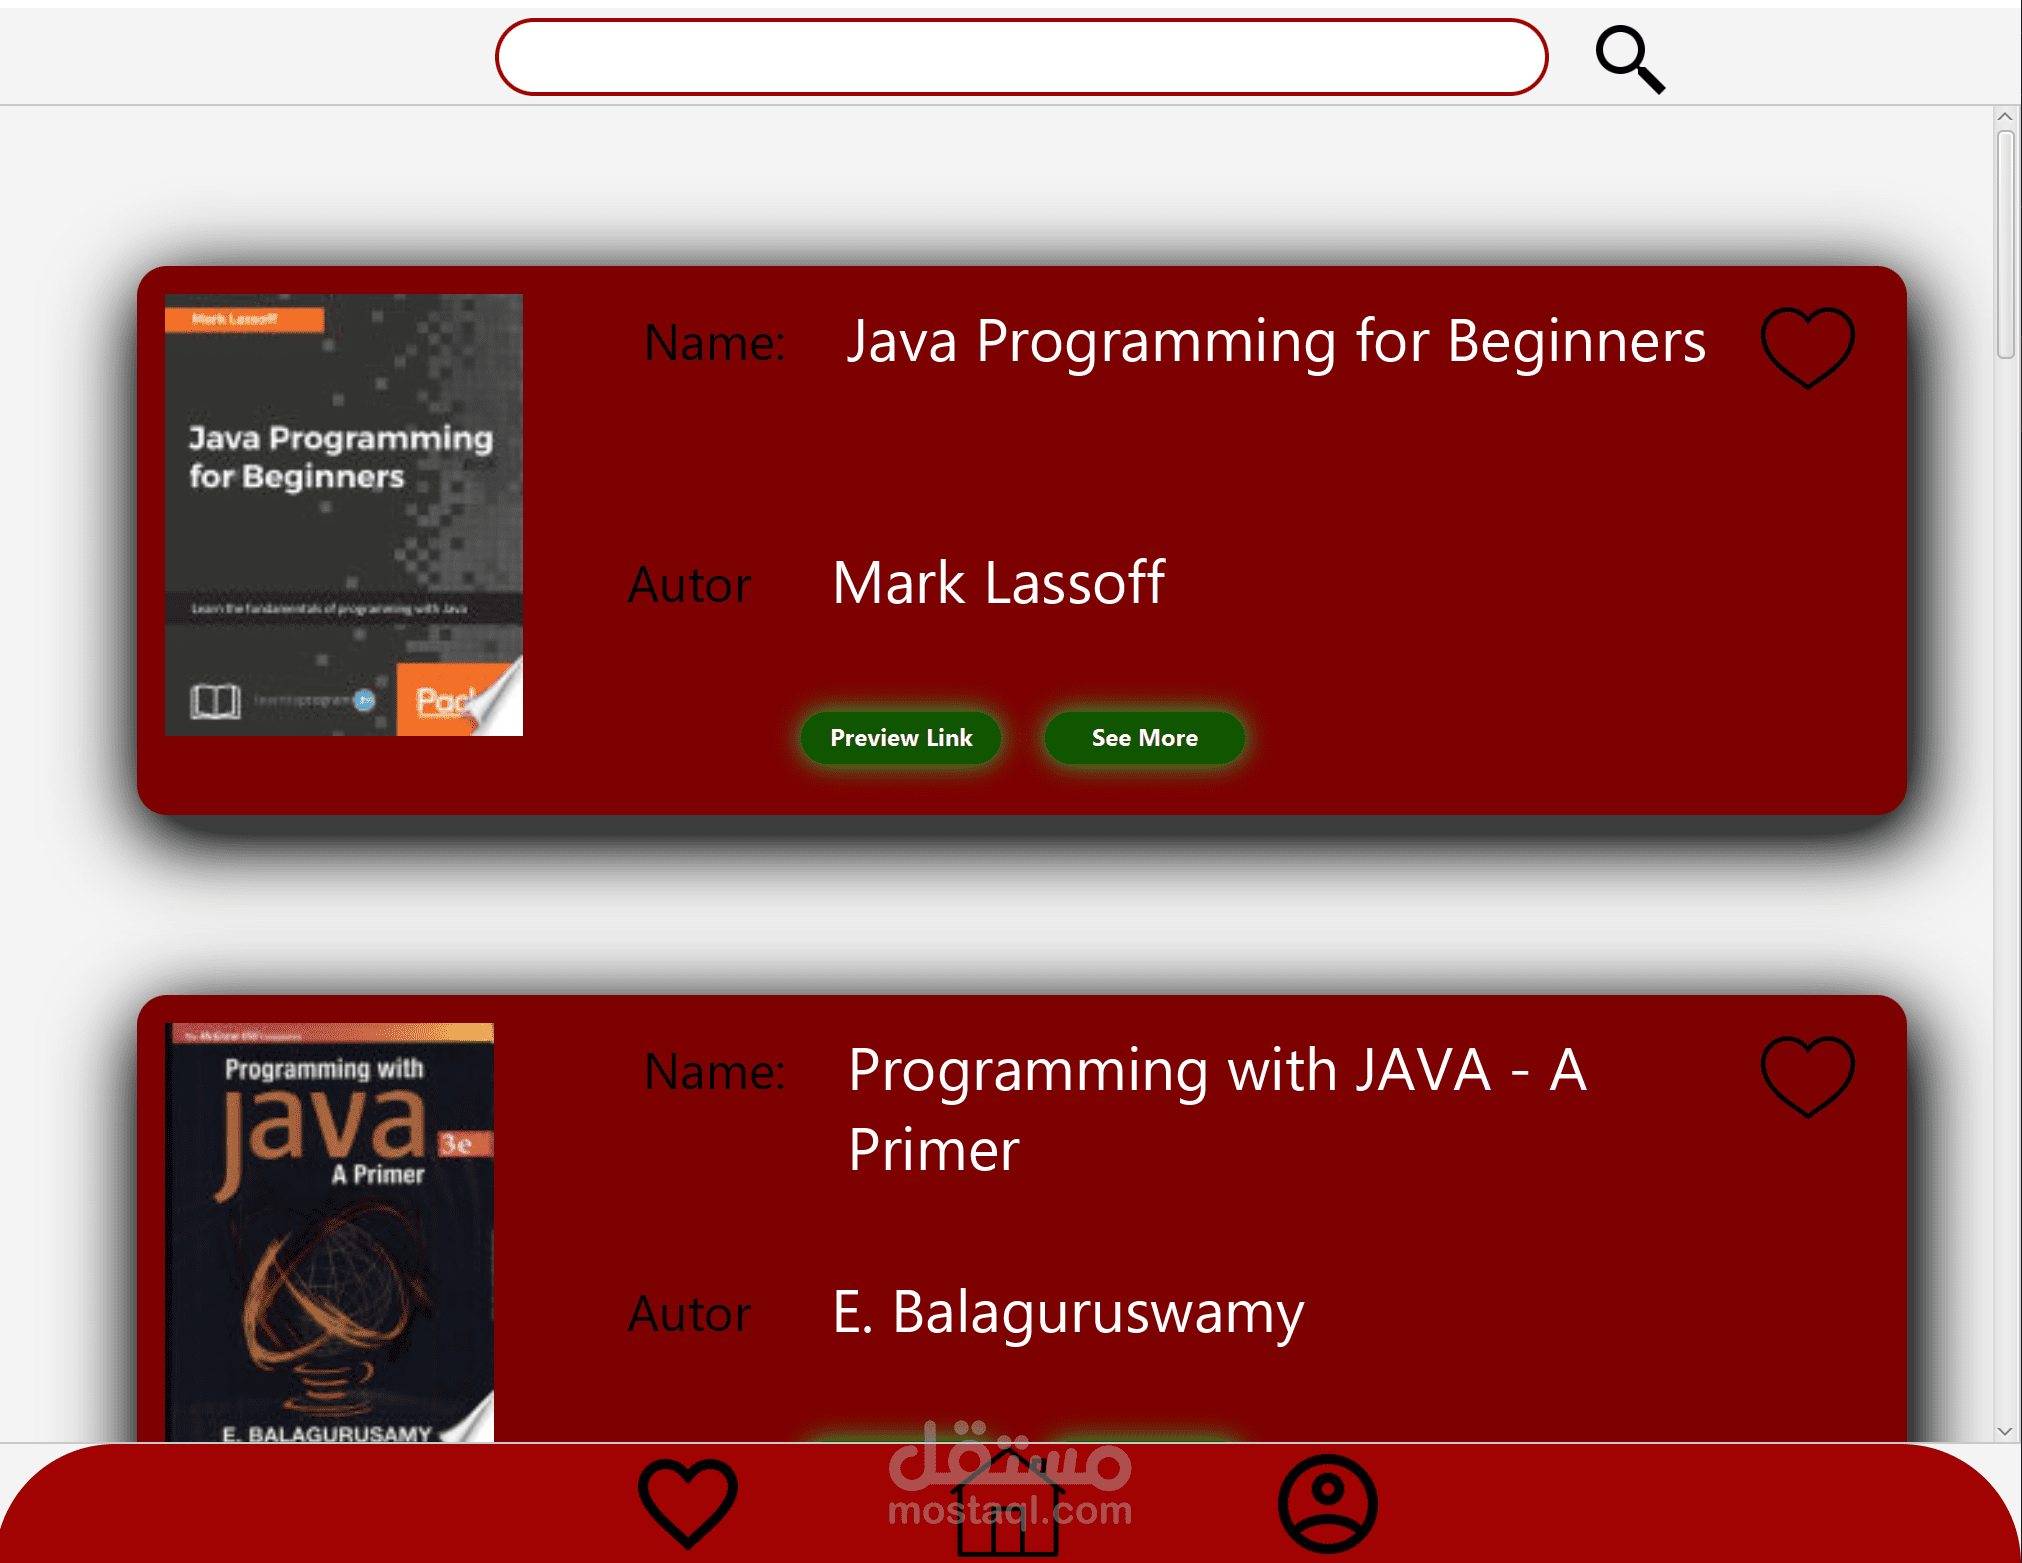Select the title Java Programming for Beginners
The width and height of the screenshot is (2022, 1563).
point(1275,342)
